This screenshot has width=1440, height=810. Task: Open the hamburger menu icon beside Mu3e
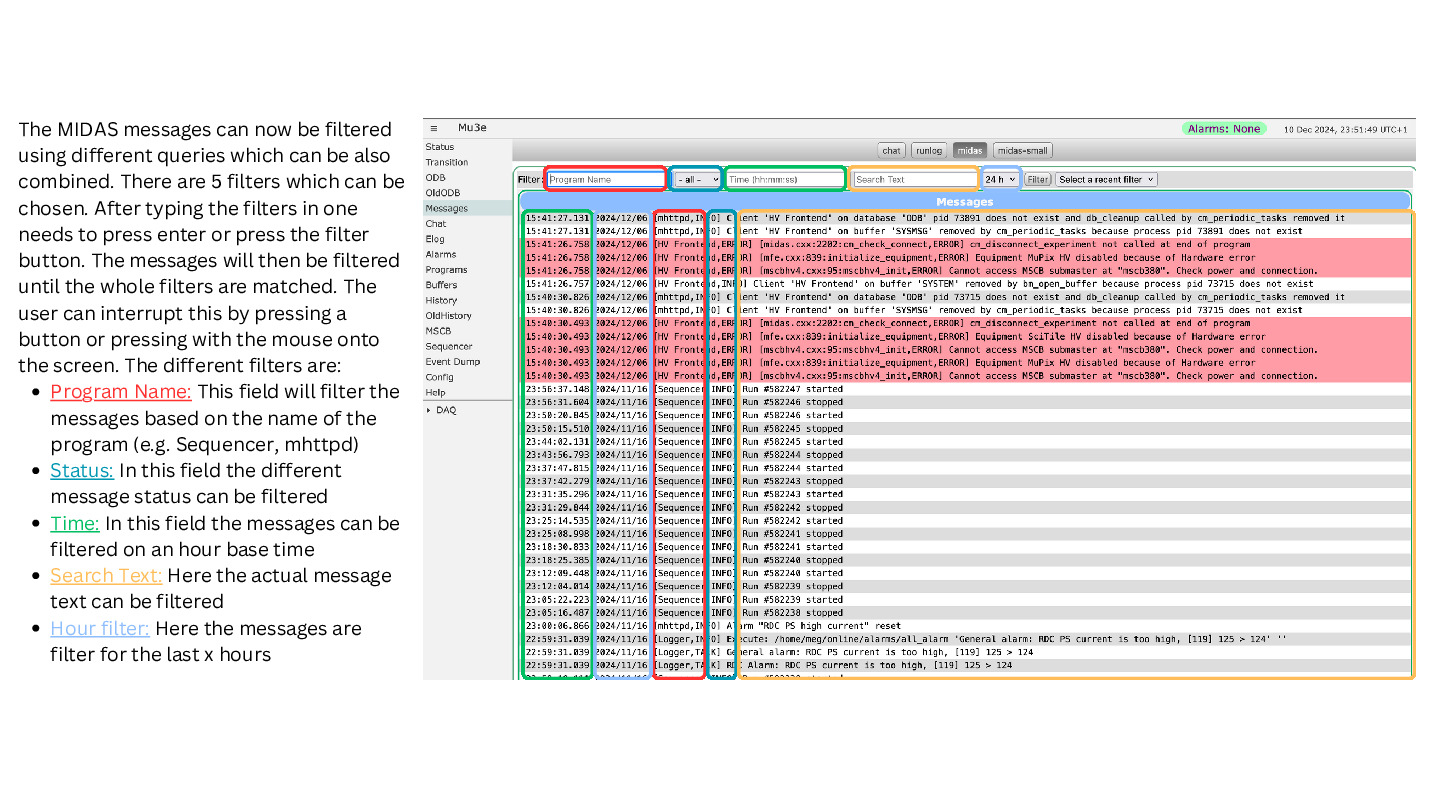coord(434,128)
